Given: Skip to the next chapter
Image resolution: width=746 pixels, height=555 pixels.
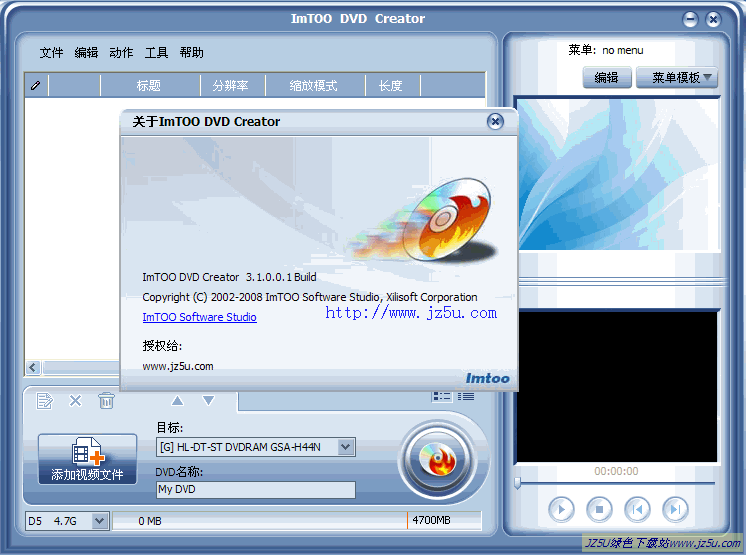Looking at the screenshot, I should pos(676,510).
